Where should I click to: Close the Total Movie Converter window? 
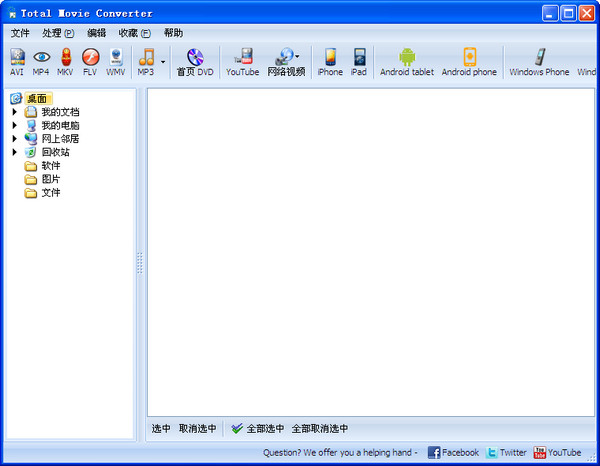(x=587, y=14)
